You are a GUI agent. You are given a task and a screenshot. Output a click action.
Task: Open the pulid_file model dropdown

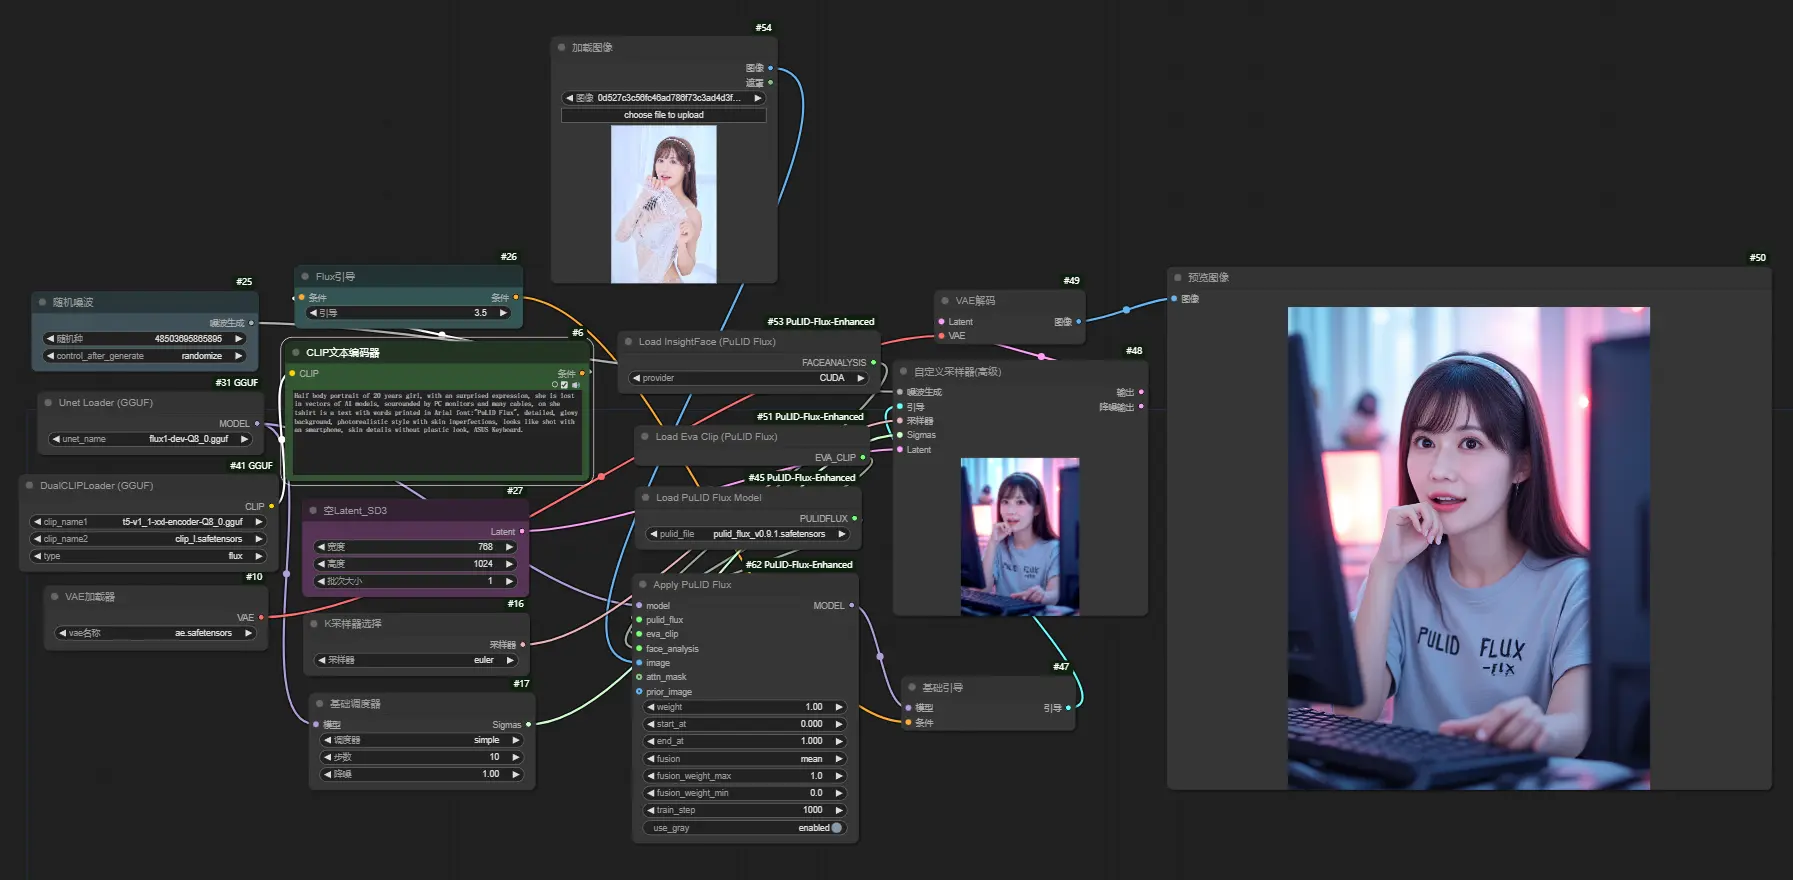pyautogui.click(x=748, y=534)
